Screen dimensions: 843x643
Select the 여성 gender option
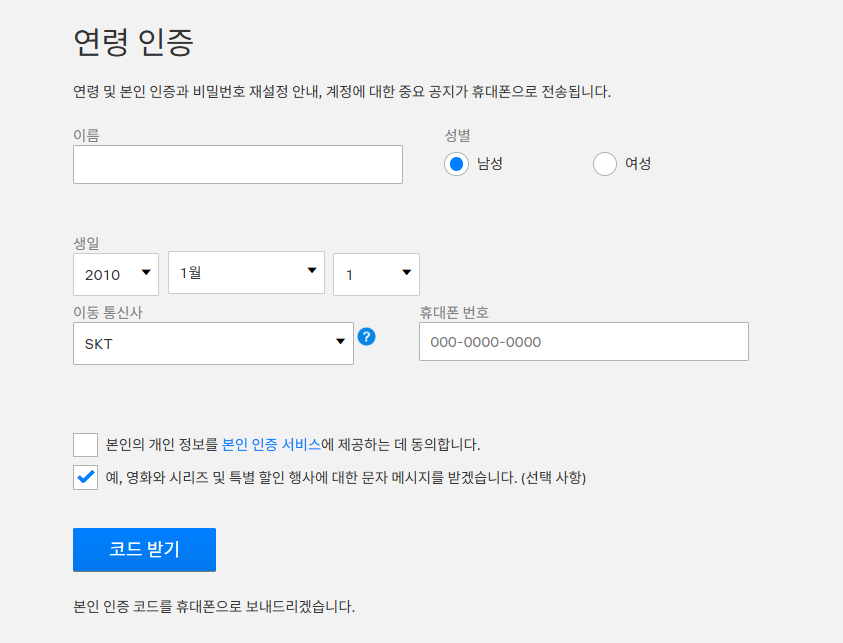click(604, 162)
